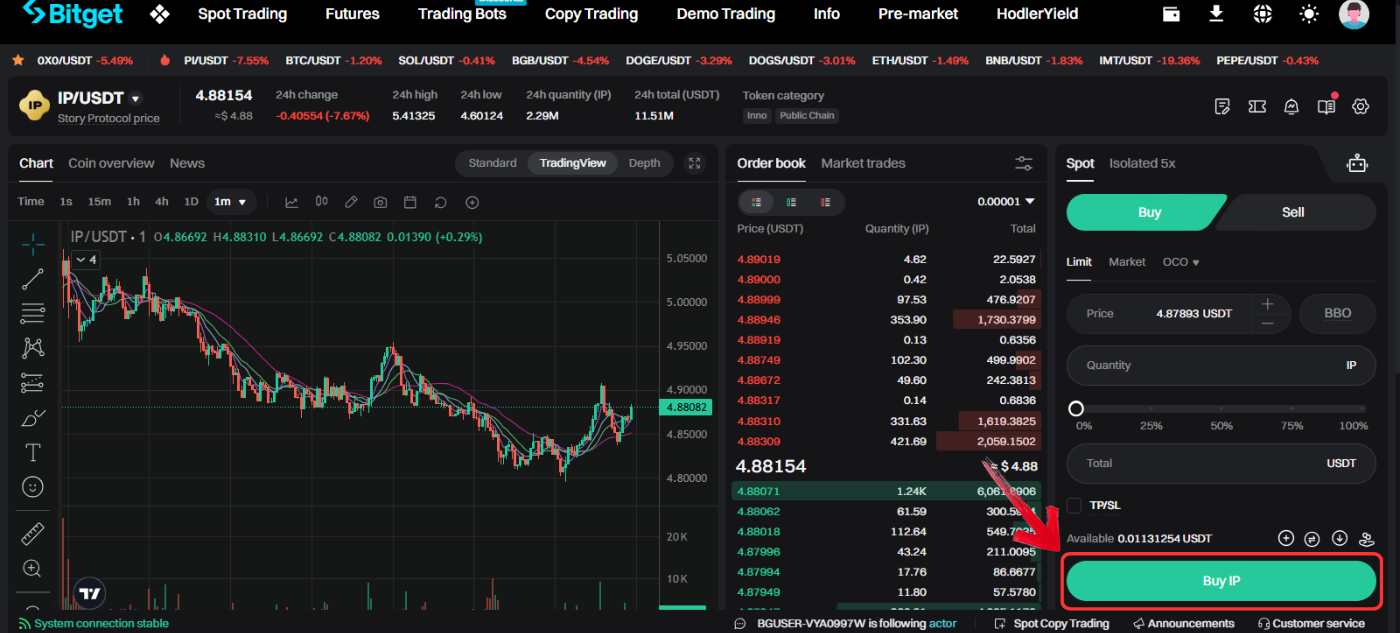The image size is (1400, 633).
Task: Show combined order book view
Action: click(756, 202)
